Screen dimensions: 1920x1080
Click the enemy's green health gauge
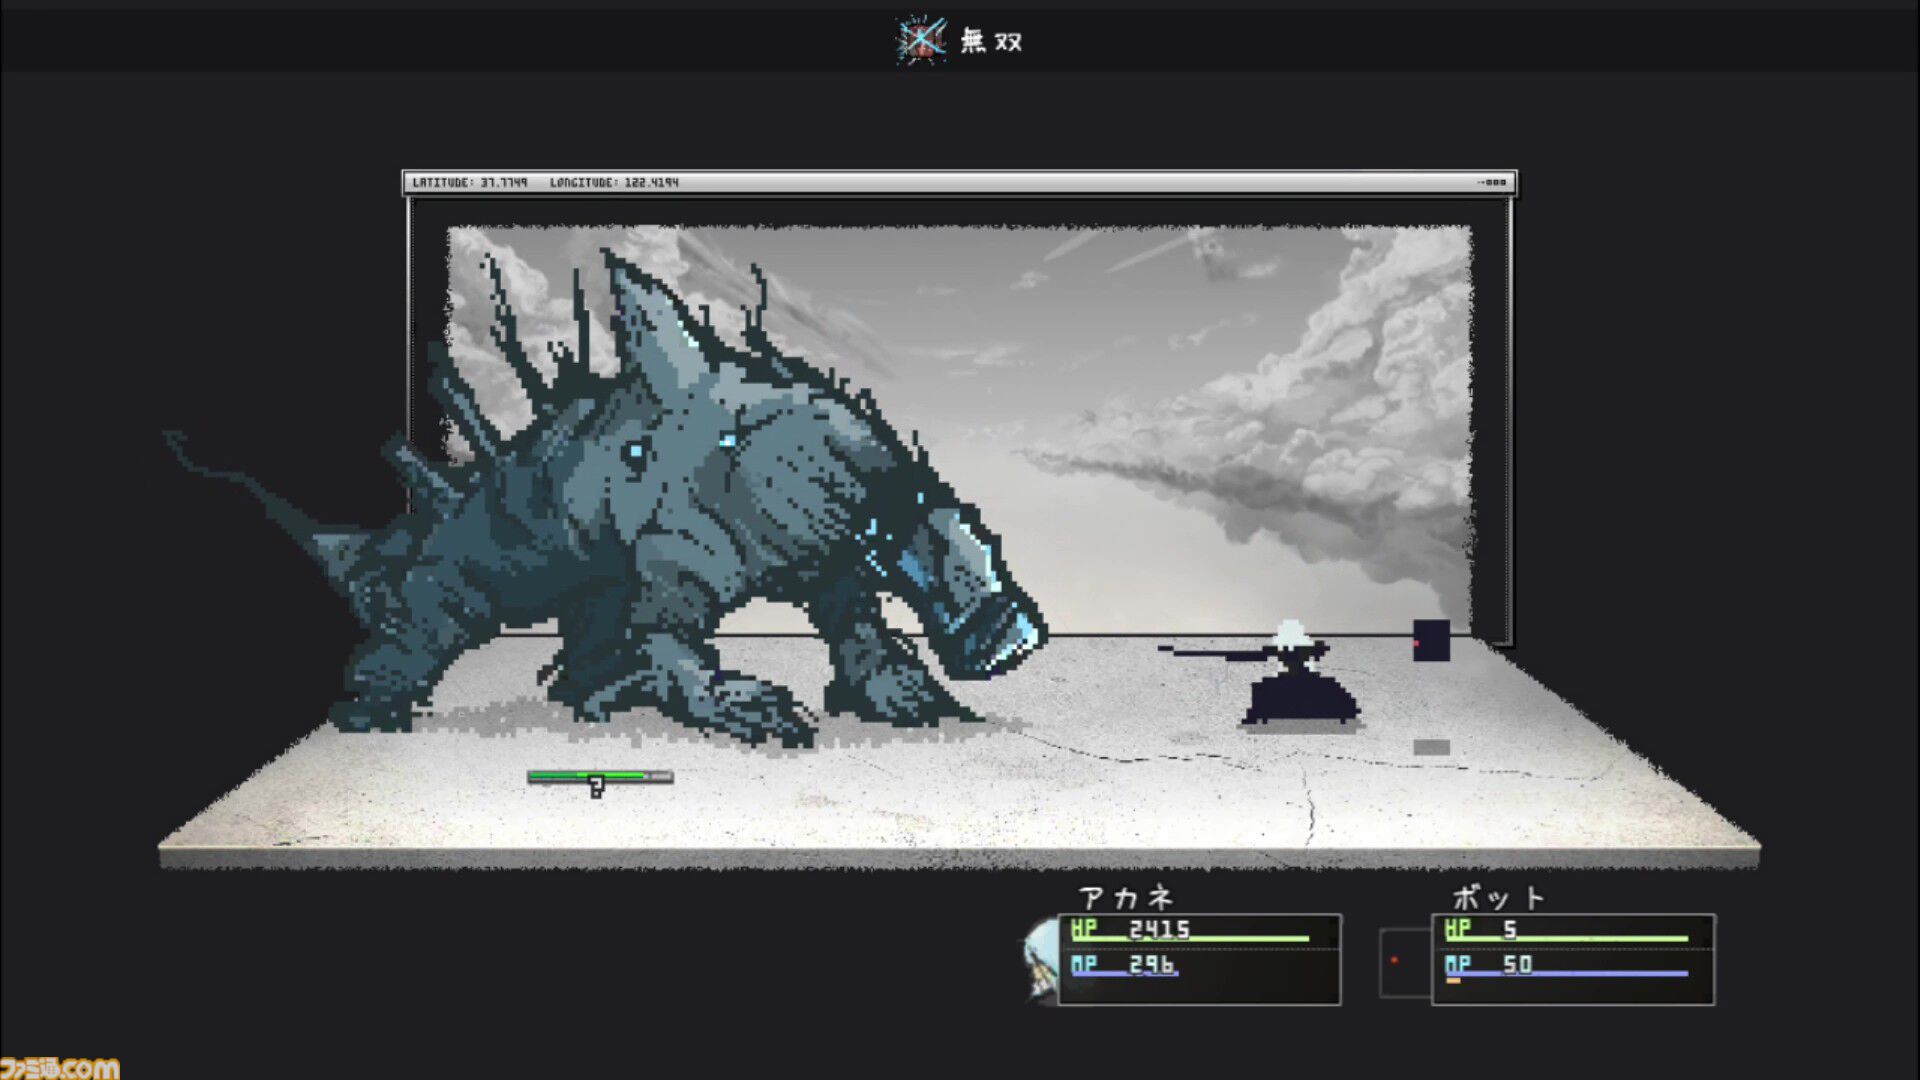(x=600, y=776)
